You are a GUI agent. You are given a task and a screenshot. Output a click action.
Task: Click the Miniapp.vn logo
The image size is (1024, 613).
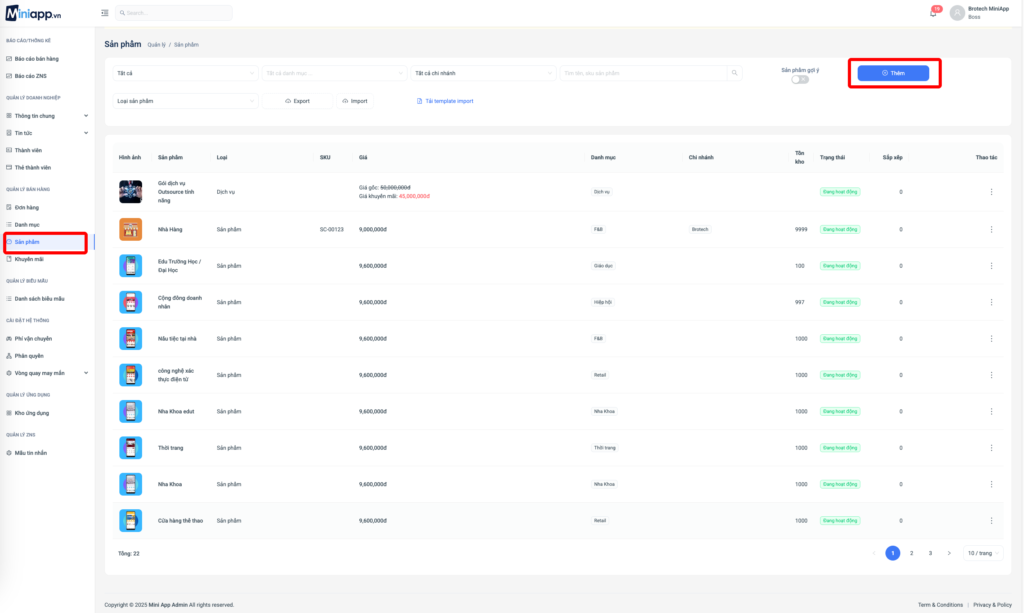(x=33, y=13)
